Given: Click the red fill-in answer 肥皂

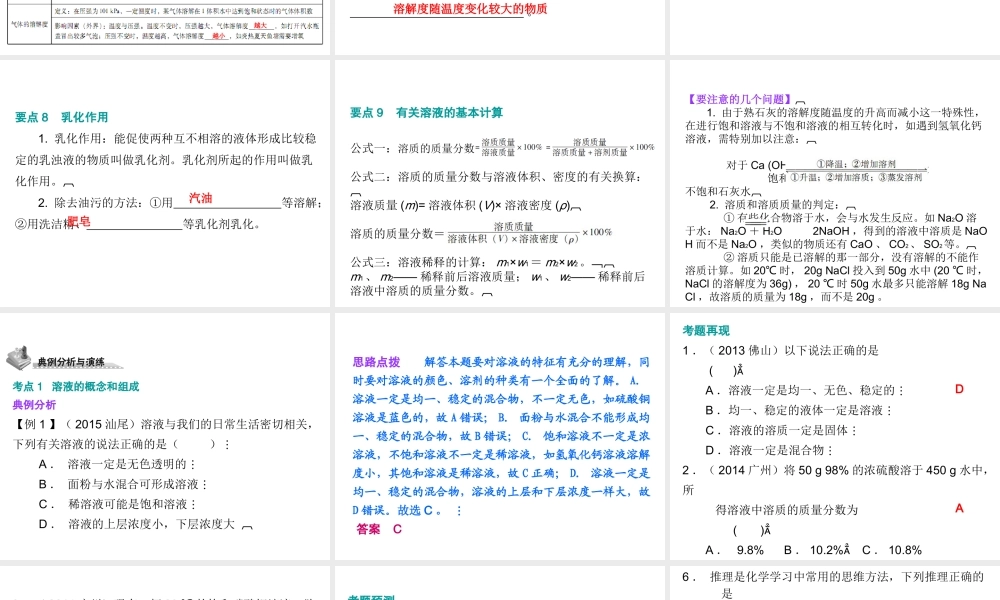Looking at the screenshot, I should pyautogui.click(x=79, y=221).
